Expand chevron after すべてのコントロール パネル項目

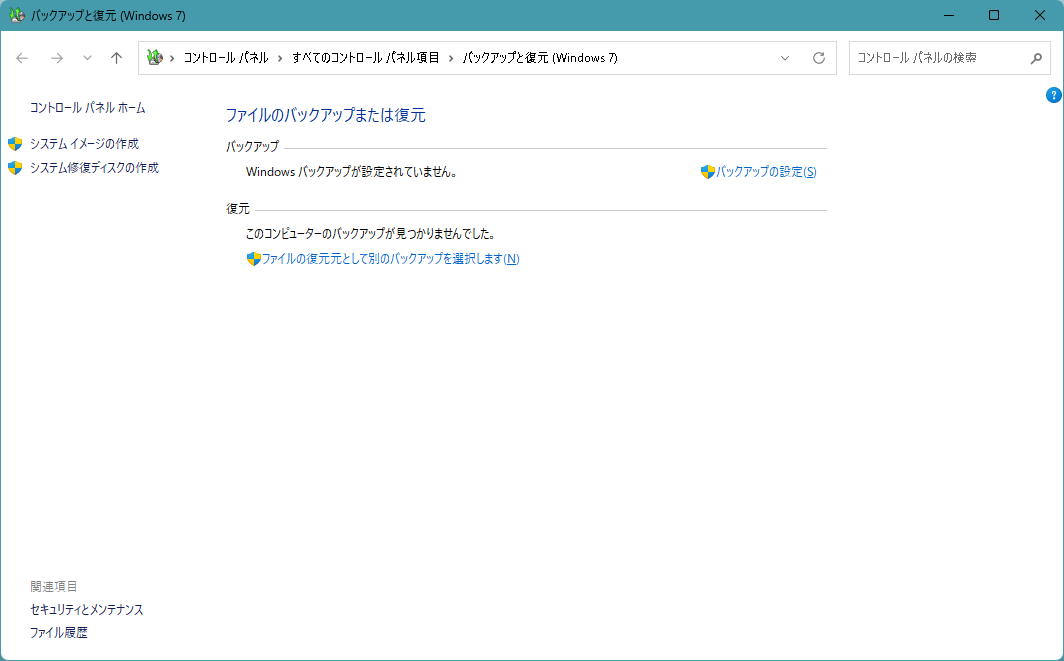point(451,58)
